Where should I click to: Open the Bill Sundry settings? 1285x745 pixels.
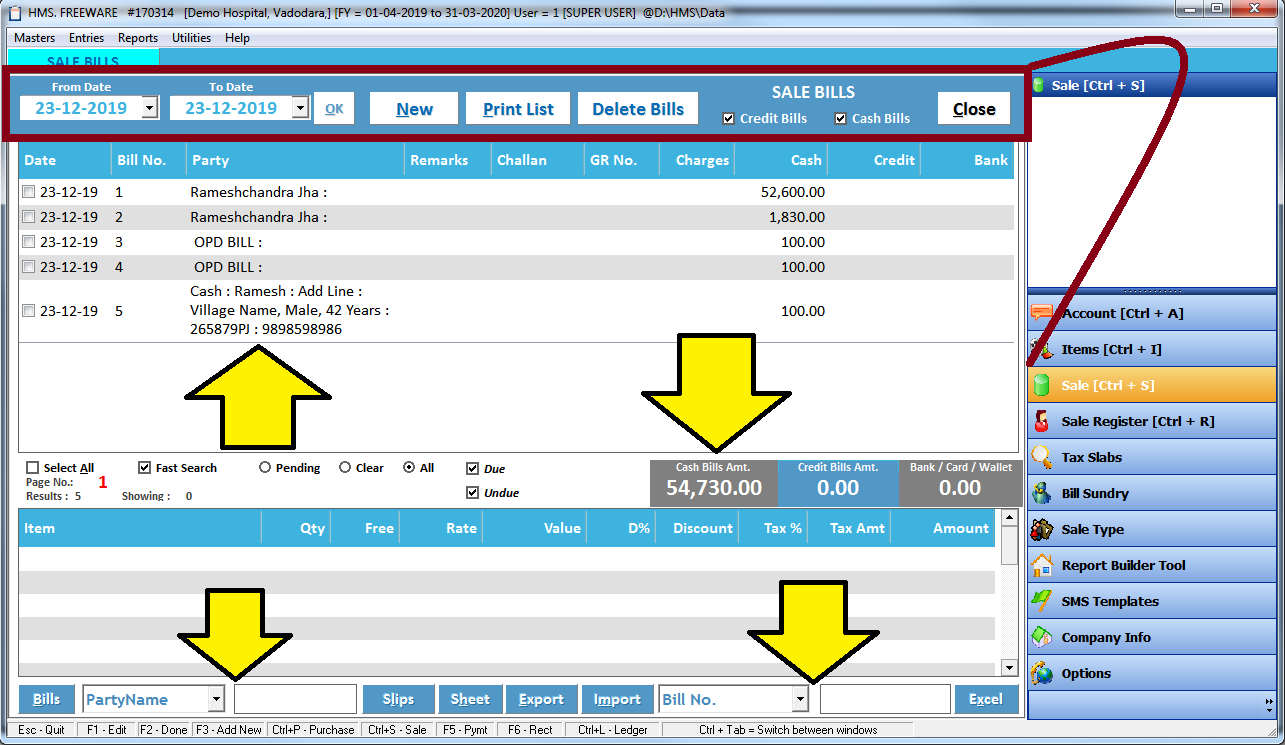pos(1098,493)
